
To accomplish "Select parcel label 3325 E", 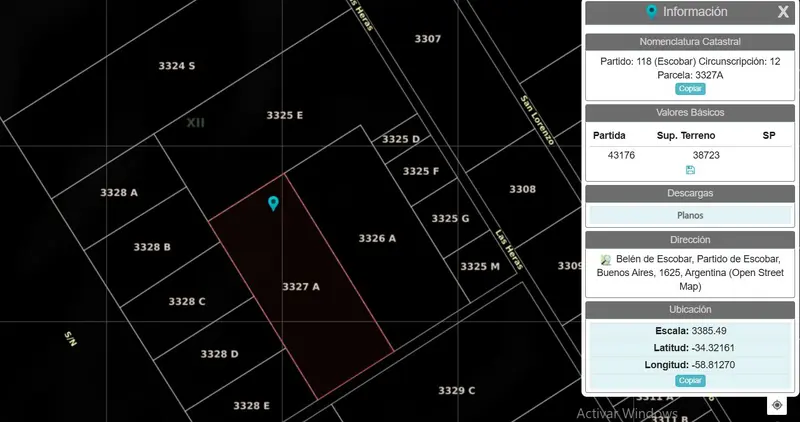I will [285, 115].
